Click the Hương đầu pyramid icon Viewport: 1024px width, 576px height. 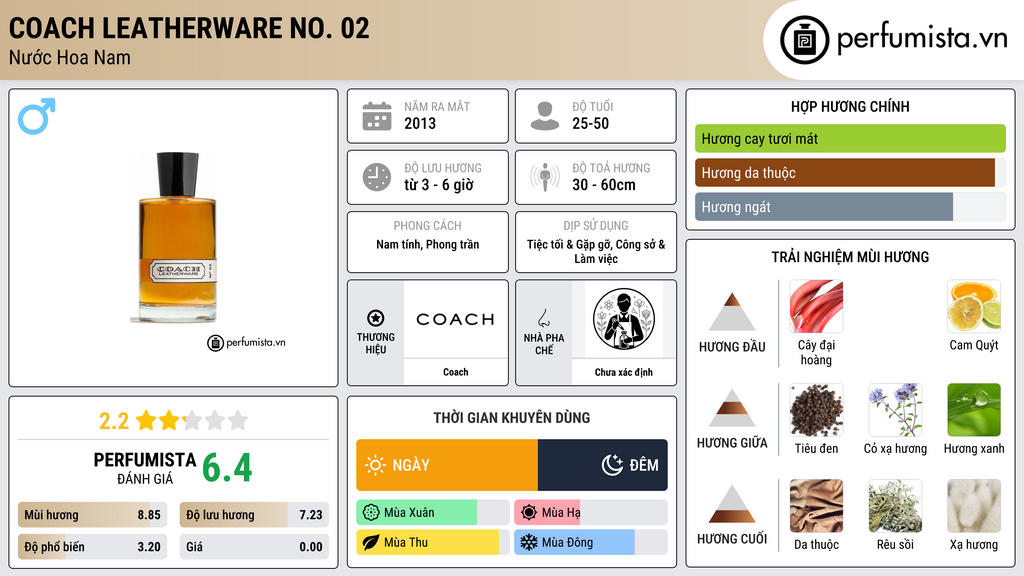tap(732, 312)
